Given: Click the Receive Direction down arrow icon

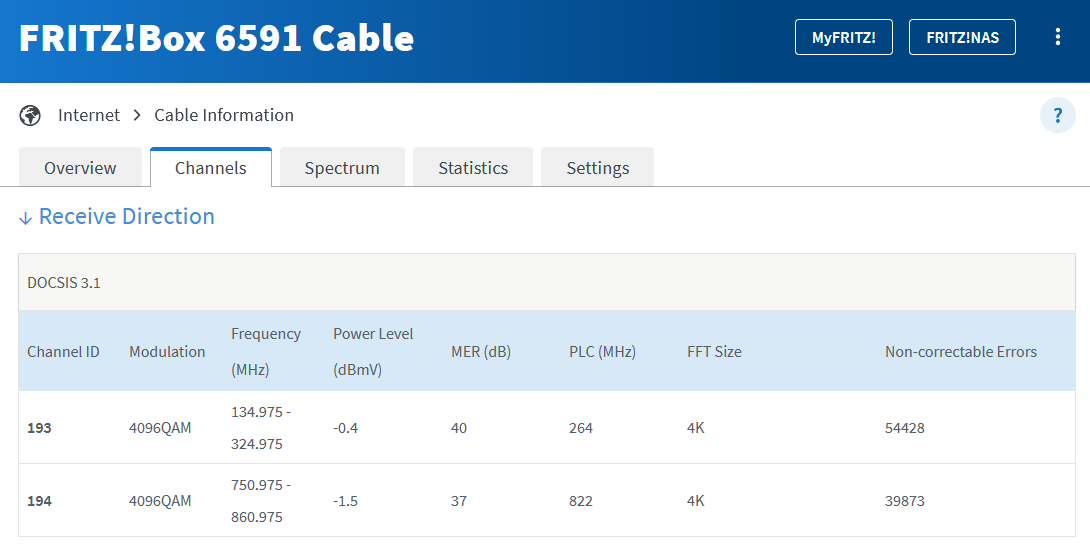Looking at the screenshot, I should 26,218.
